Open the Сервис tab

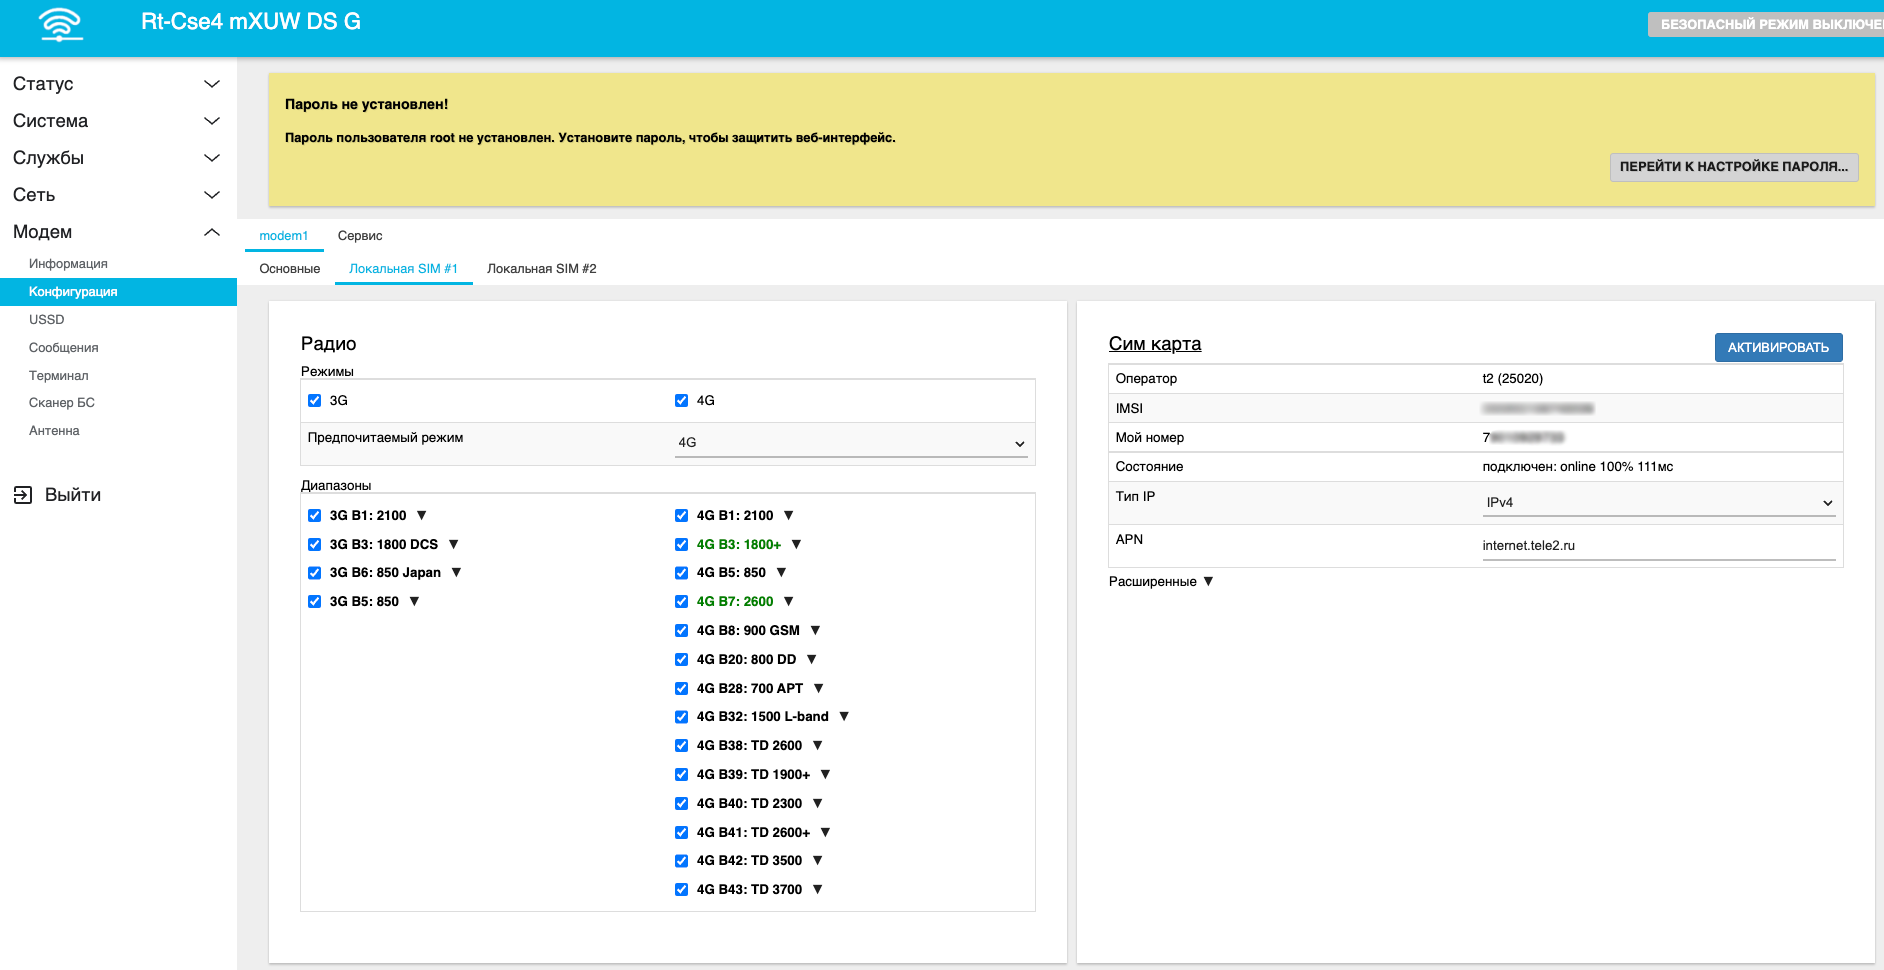tap(360, 236)
